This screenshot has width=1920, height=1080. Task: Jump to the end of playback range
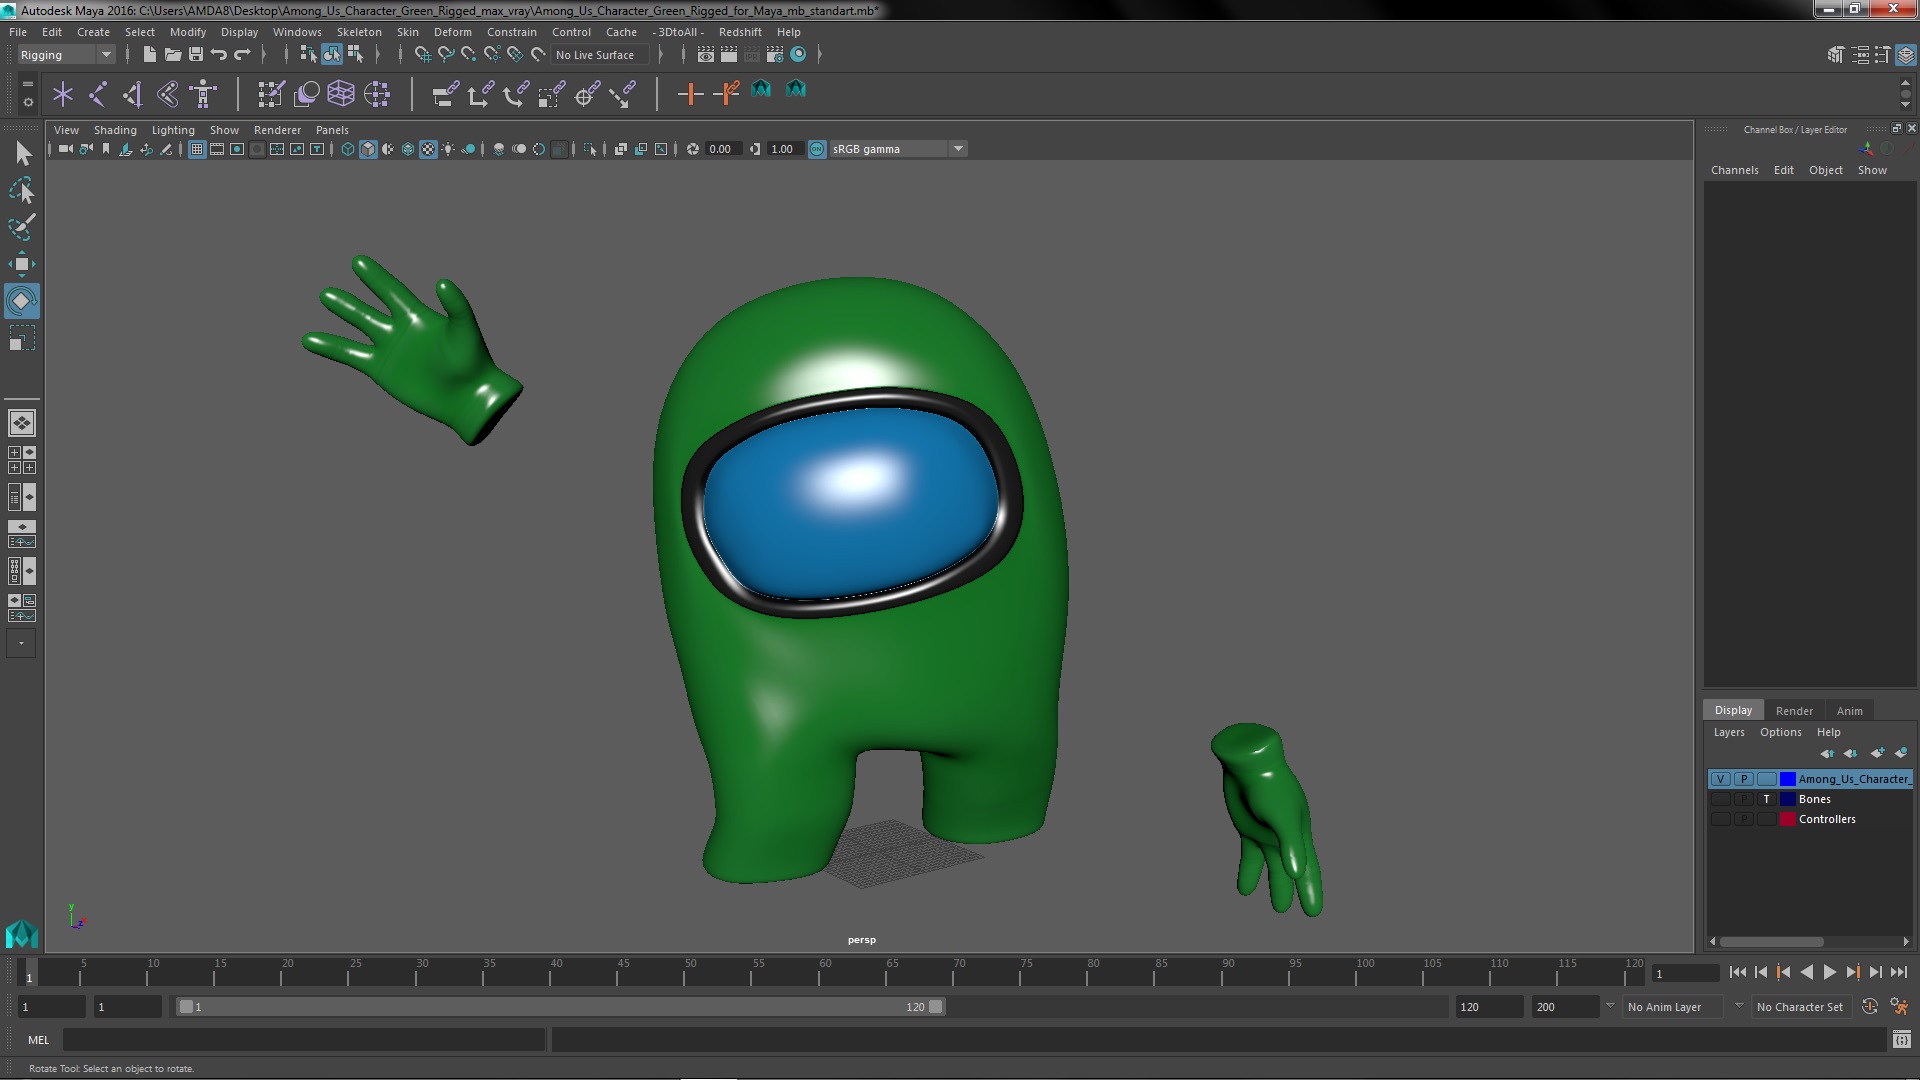(1899, 972)
